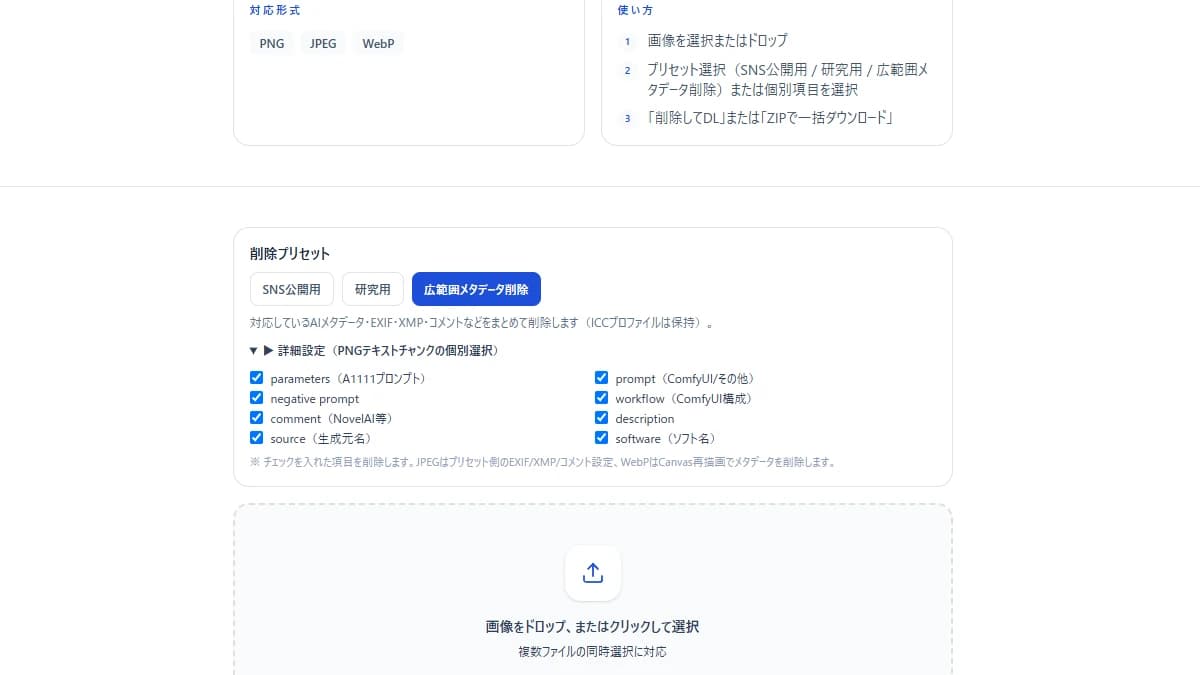
Task: Collapse the 詳細設定 disclosure section
Action: (374, 351)
